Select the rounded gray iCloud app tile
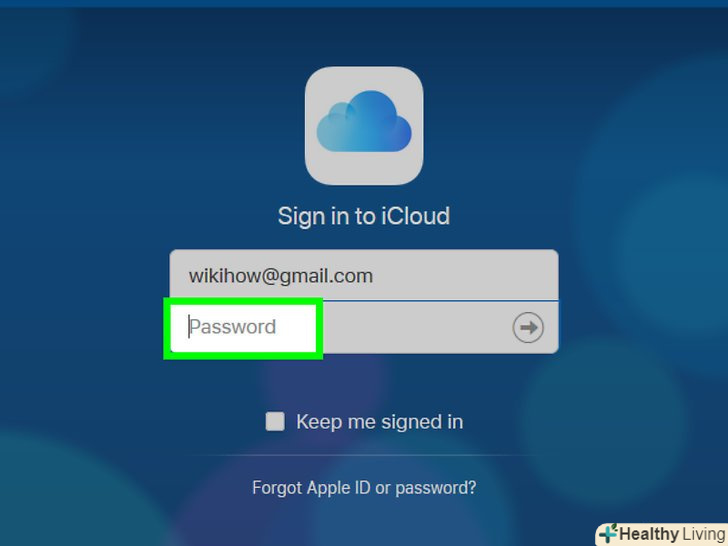This screenshot has width=728, height=546. 364,125
